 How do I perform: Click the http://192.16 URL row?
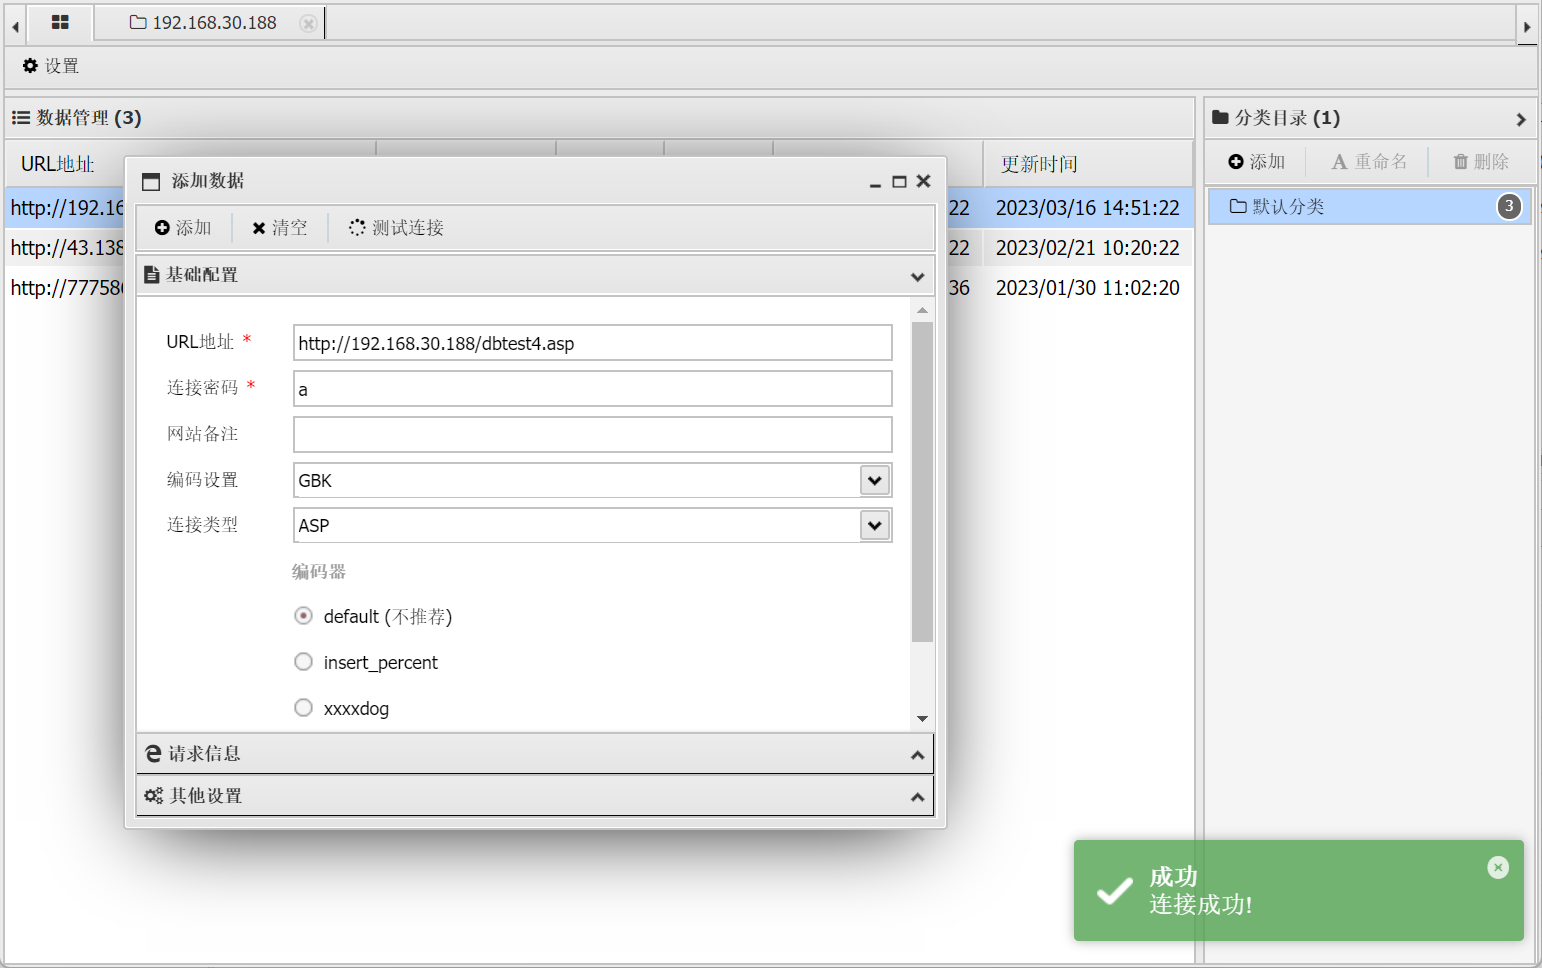(67, 208)
